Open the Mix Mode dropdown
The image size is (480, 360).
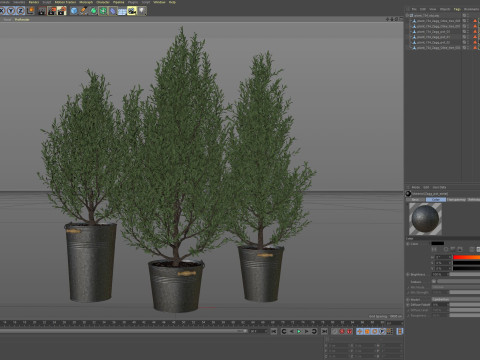click(456, 287)
